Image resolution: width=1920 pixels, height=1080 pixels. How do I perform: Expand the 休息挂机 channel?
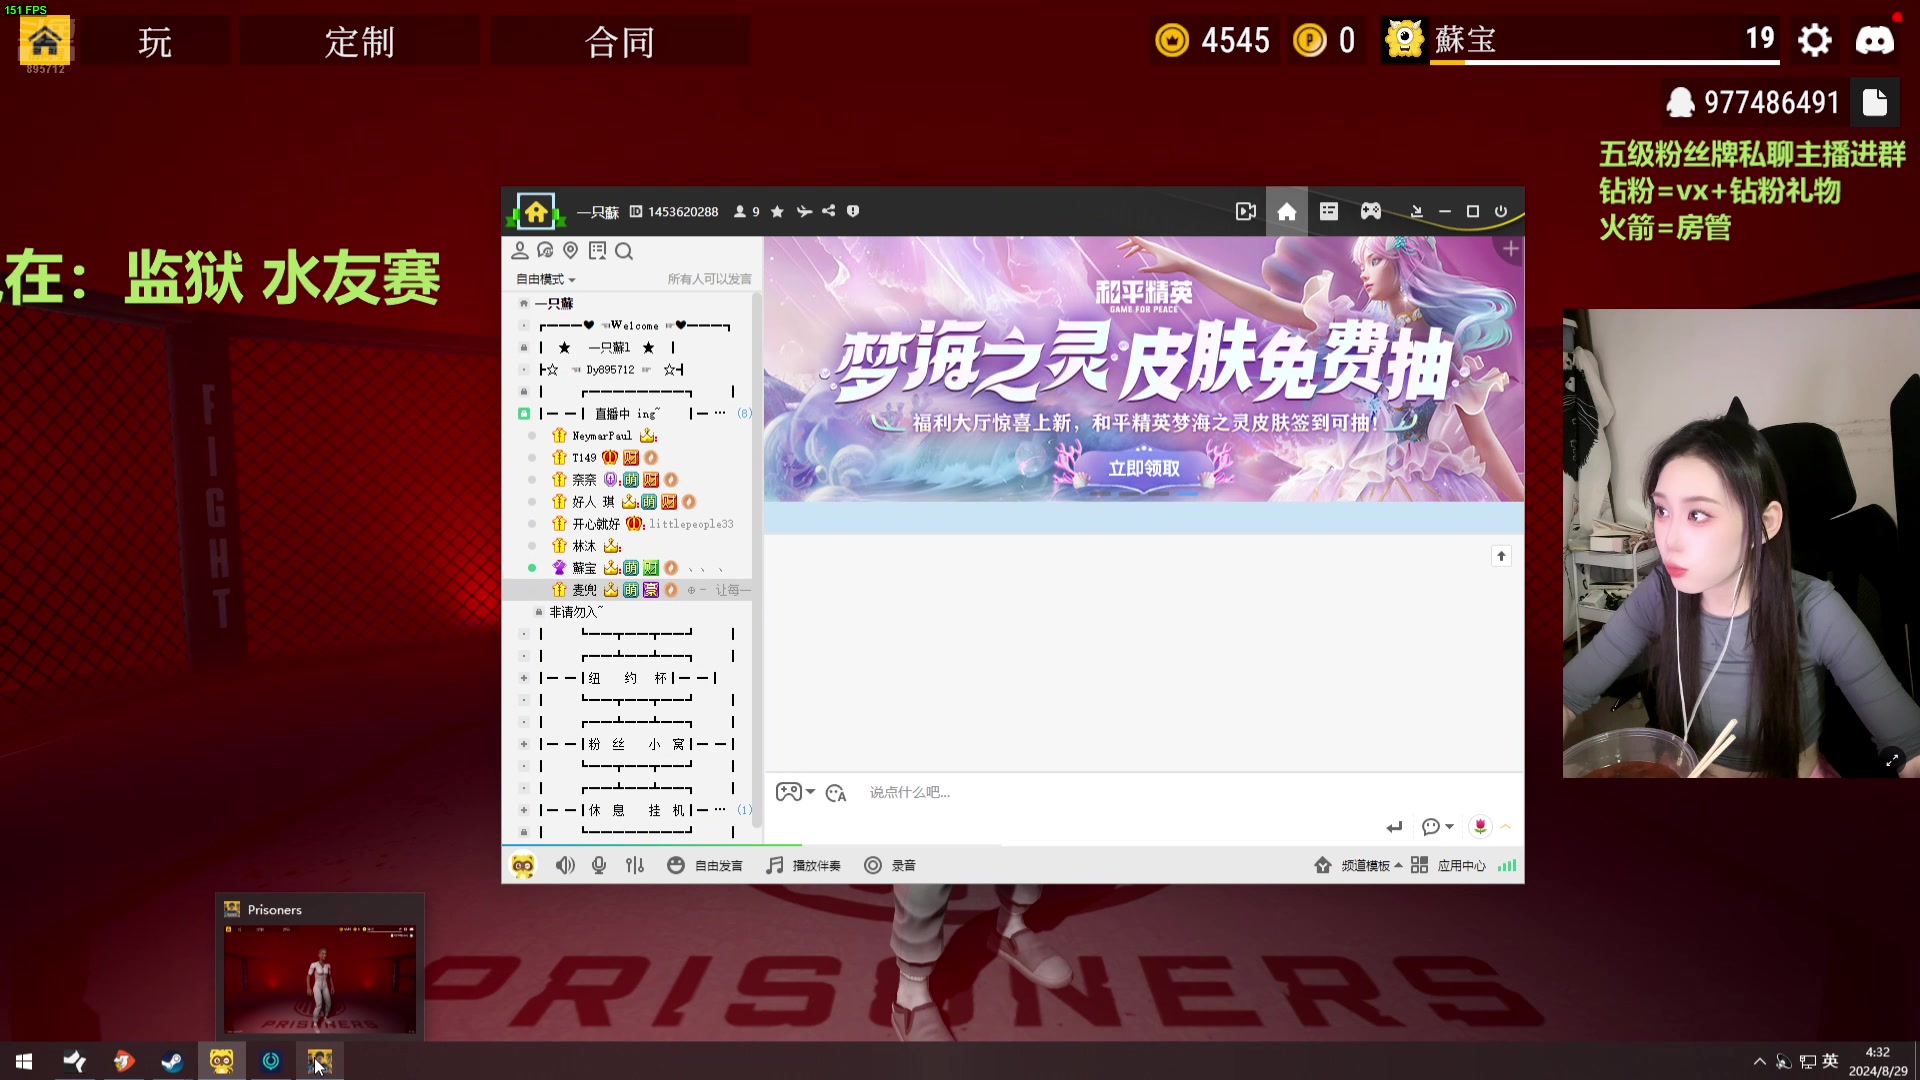524,810
